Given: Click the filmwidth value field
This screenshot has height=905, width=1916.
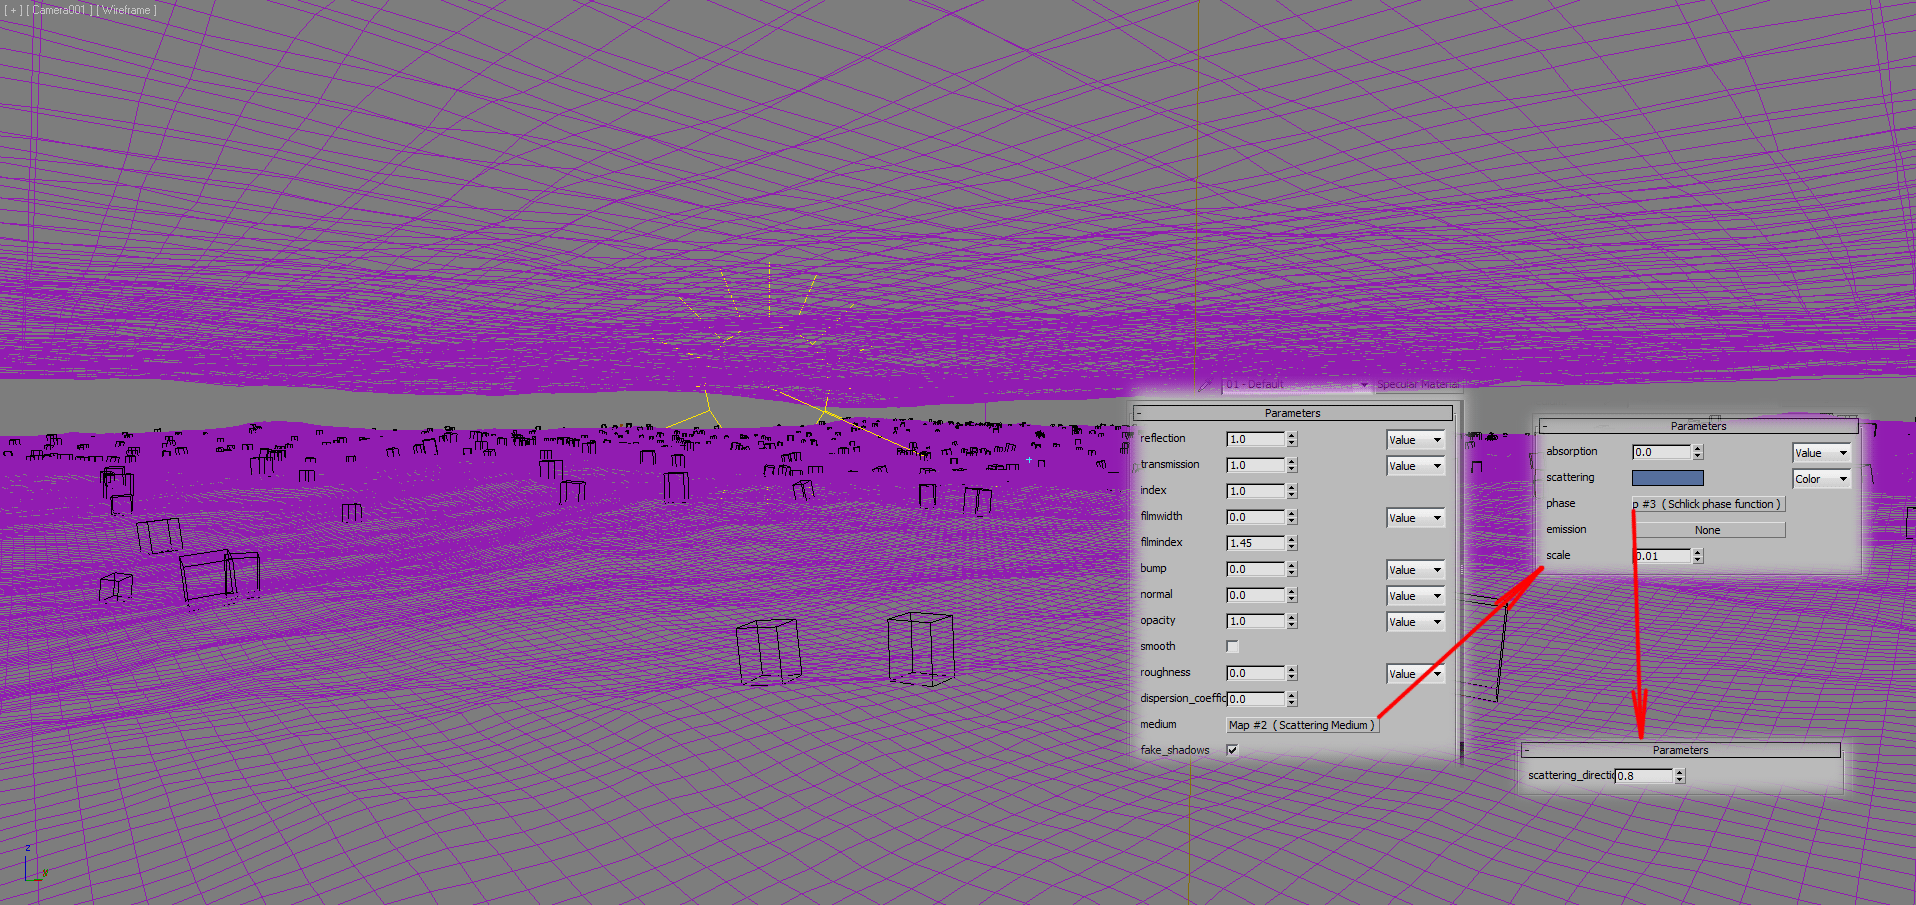Looking at the screenshot, I should [1255, 517].
